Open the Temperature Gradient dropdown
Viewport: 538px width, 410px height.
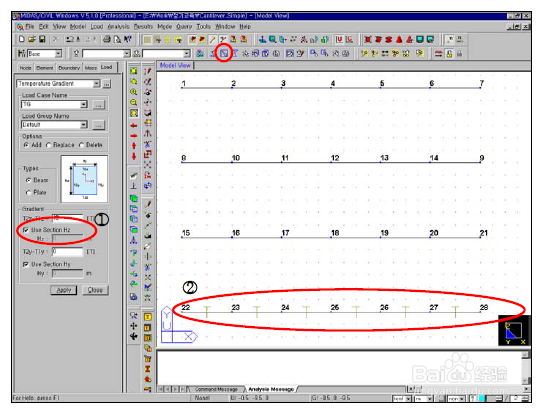pyautogui.click(x=96, y=84)
